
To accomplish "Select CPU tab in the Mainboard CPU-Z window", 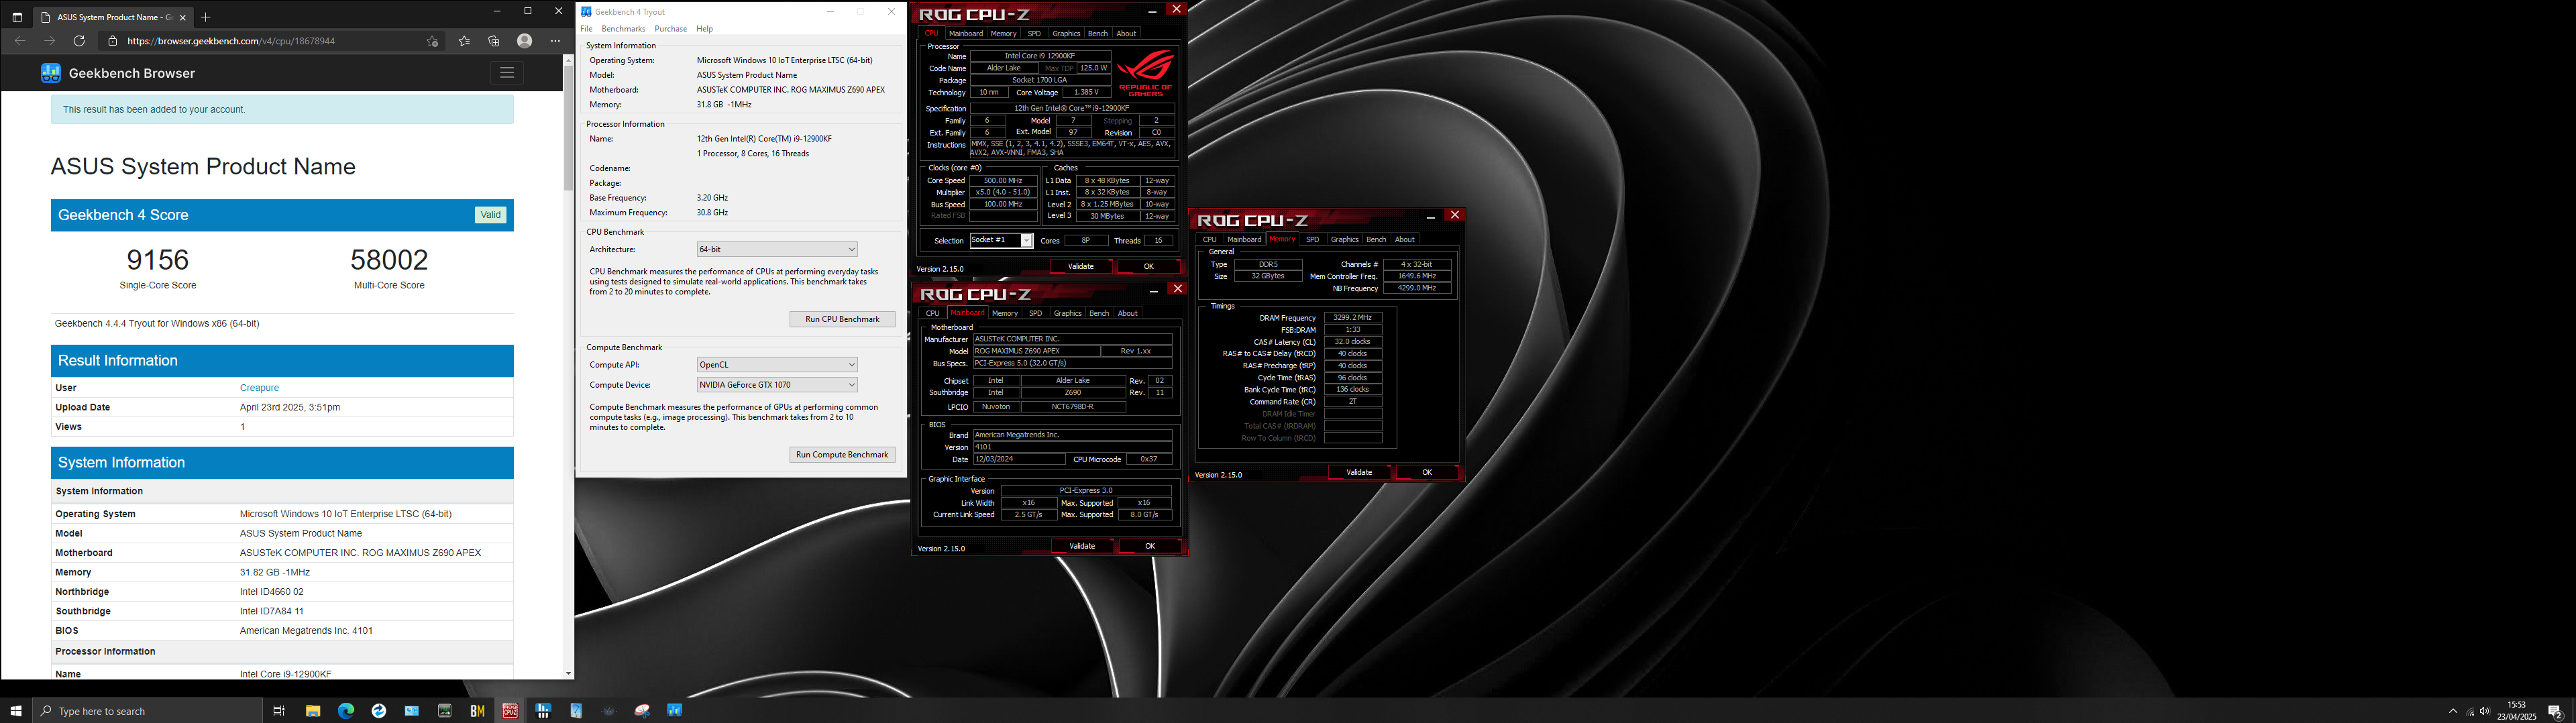I will click(932, 313).
